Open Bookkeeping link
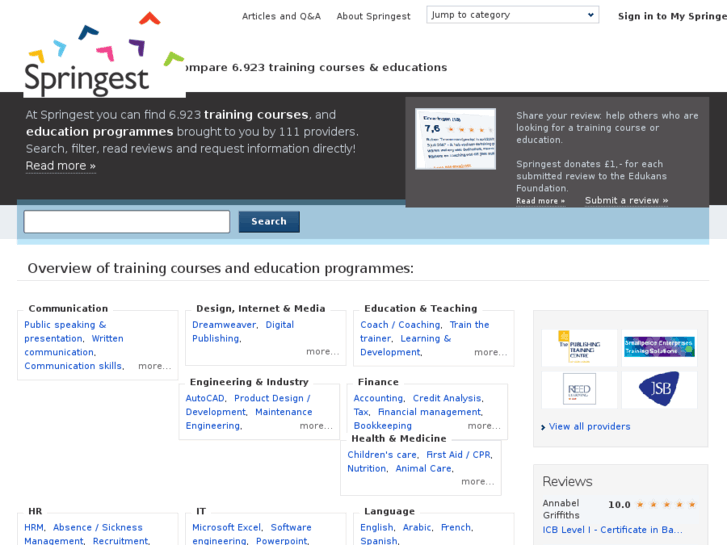This screenshot has width=727, height=545. pos(383,426)
